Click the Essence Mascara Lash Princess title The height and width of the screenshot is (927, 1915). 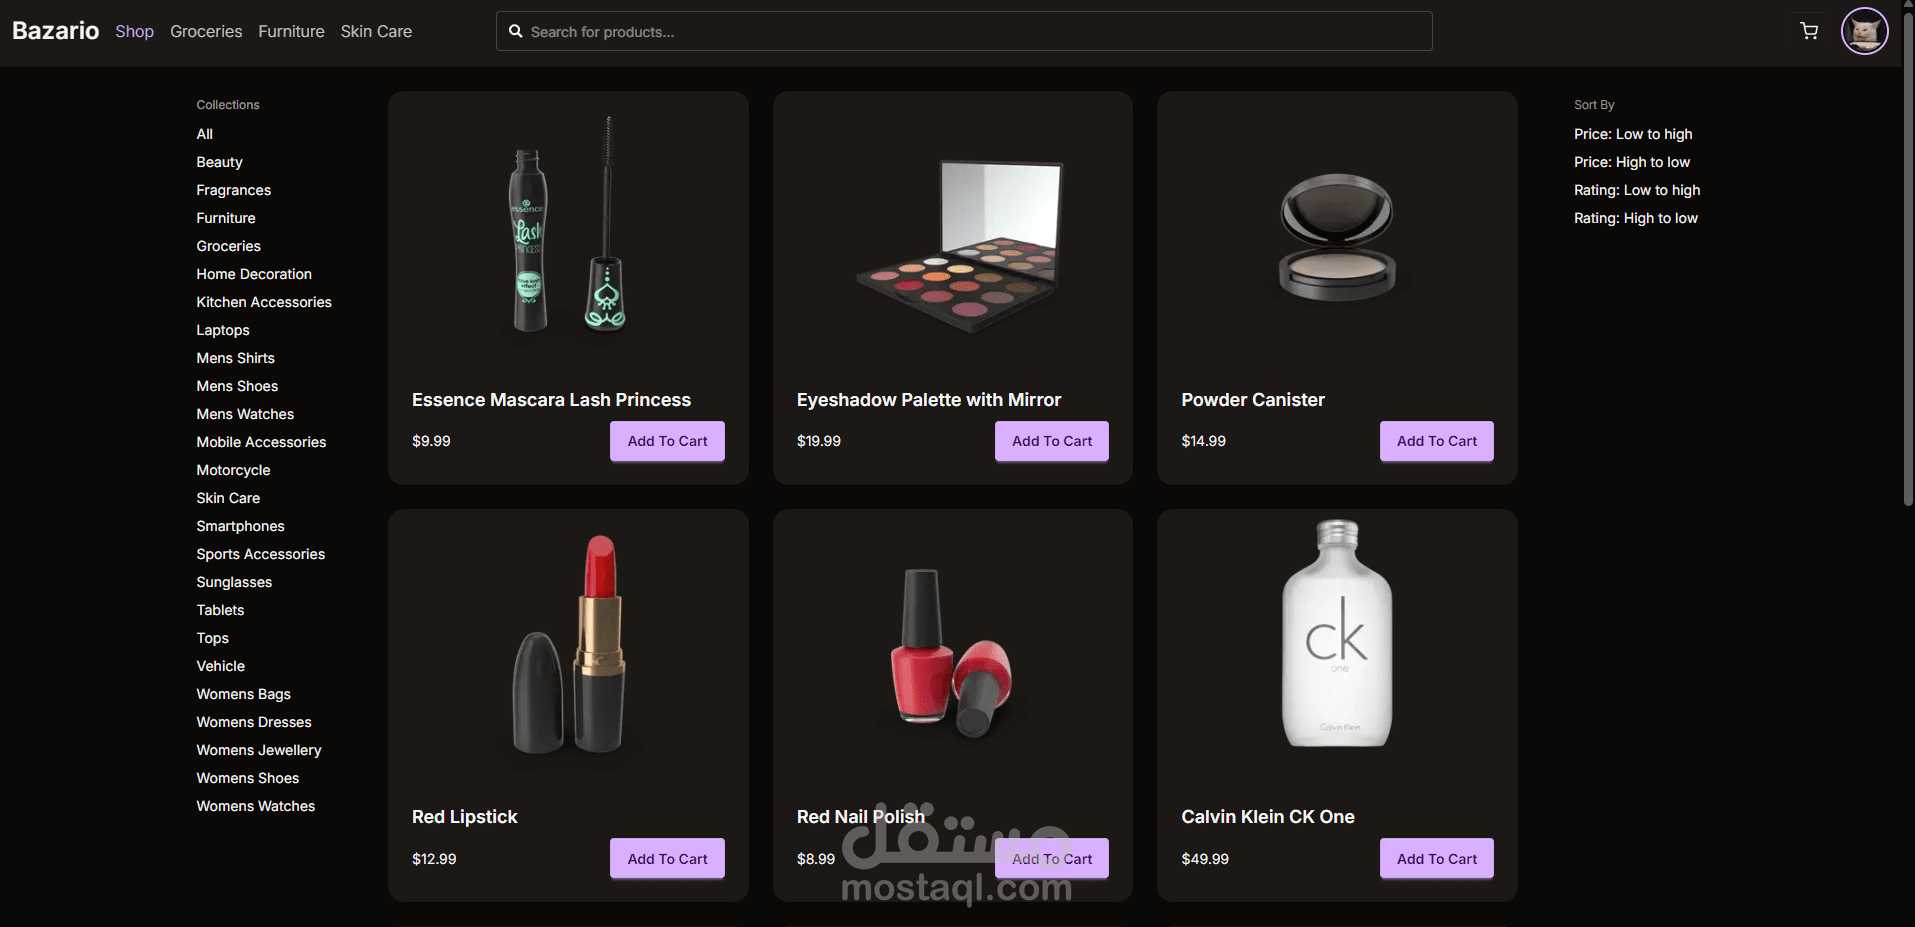[551, 400]
